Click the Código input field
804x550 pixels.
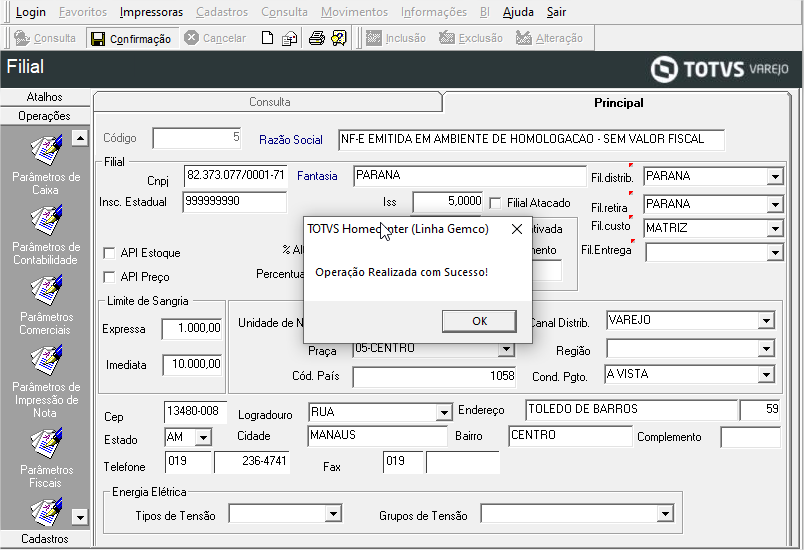(197, 138)
